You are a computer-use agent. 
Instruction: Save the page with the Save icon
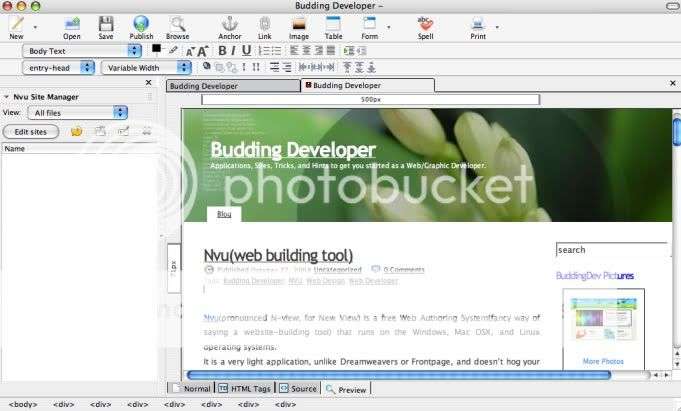click(106, 24)
